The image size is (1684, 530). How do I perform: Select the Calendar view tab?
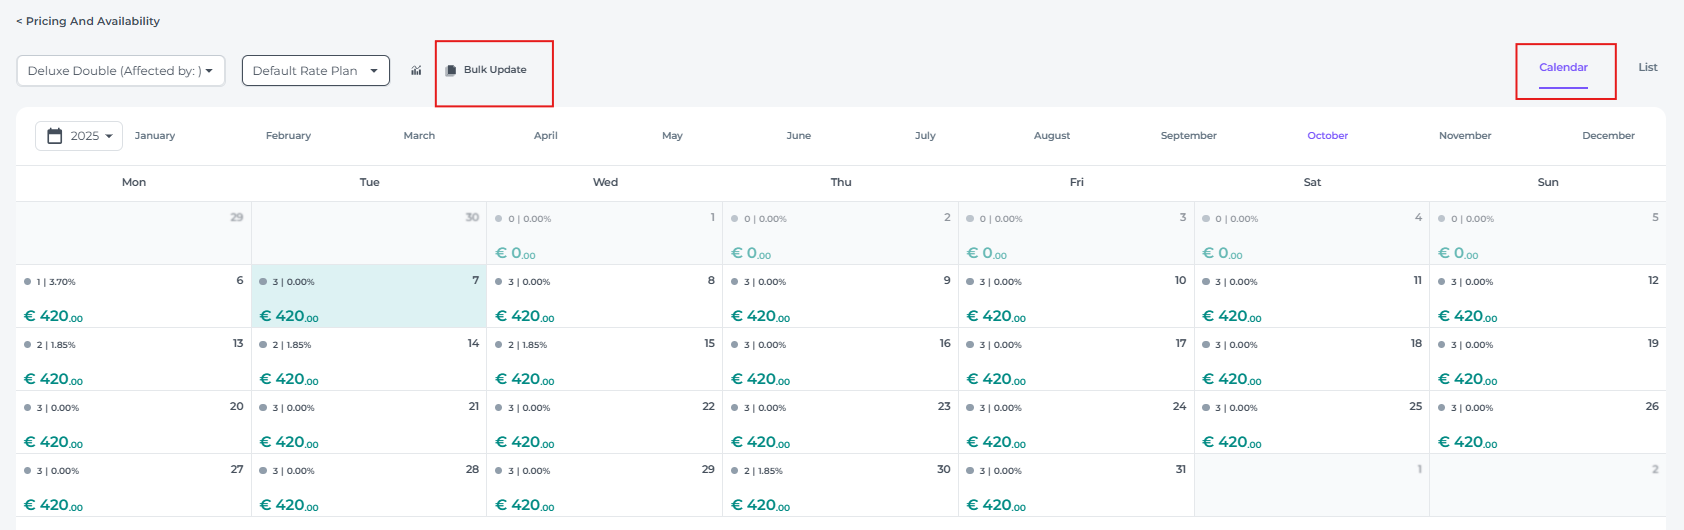point(1563,68)
